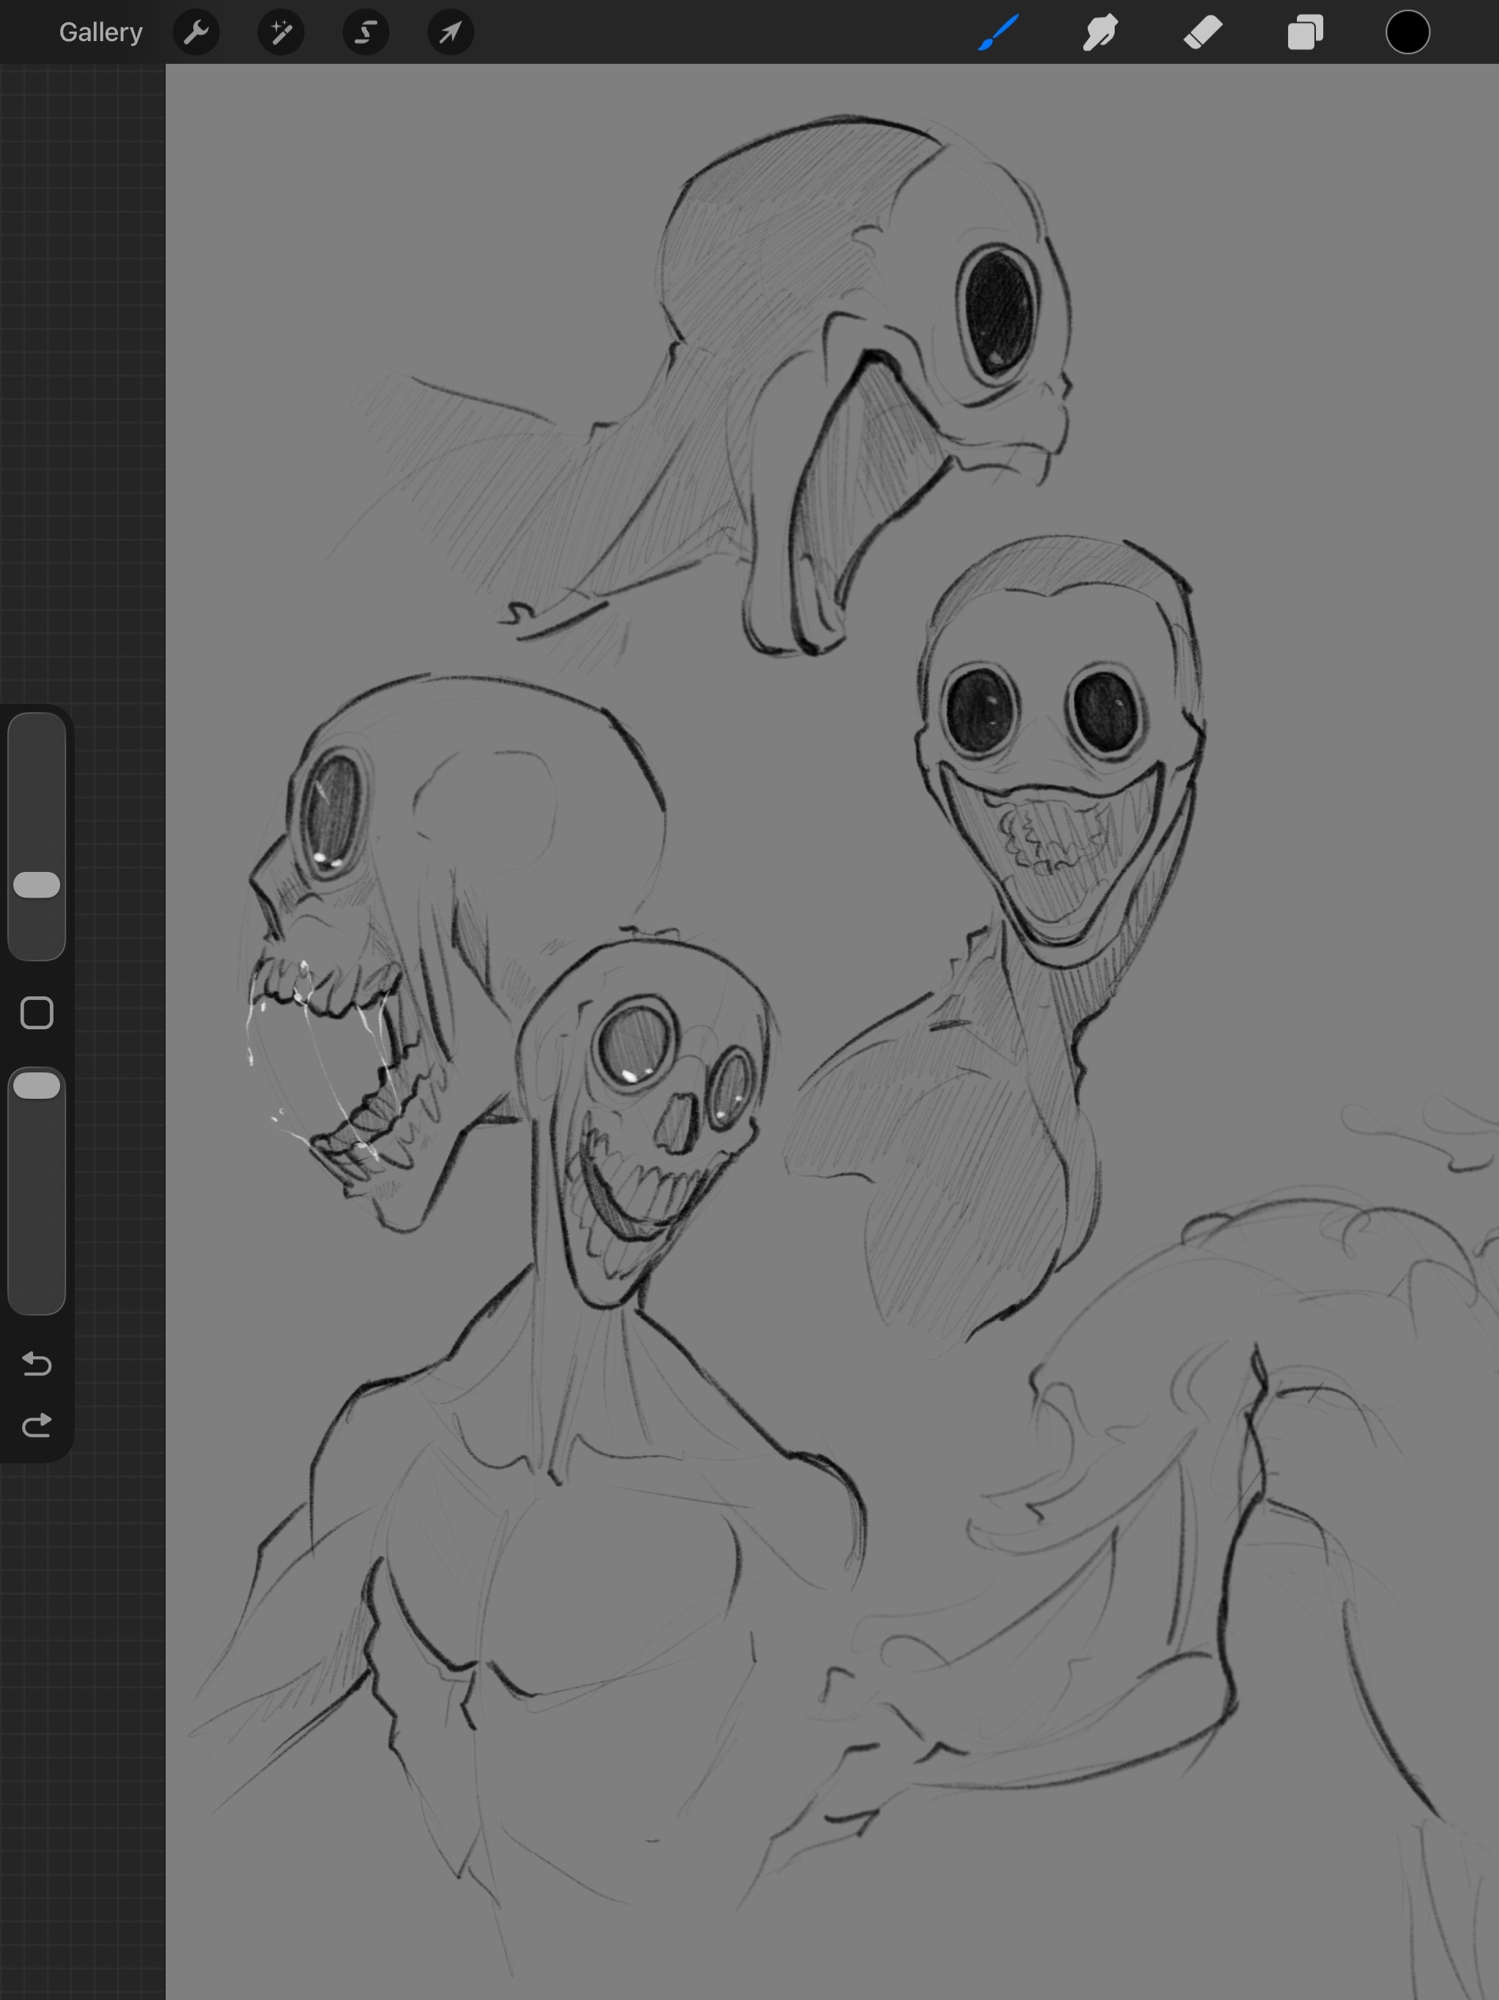Activate the Selection tool

coord(366,32)
